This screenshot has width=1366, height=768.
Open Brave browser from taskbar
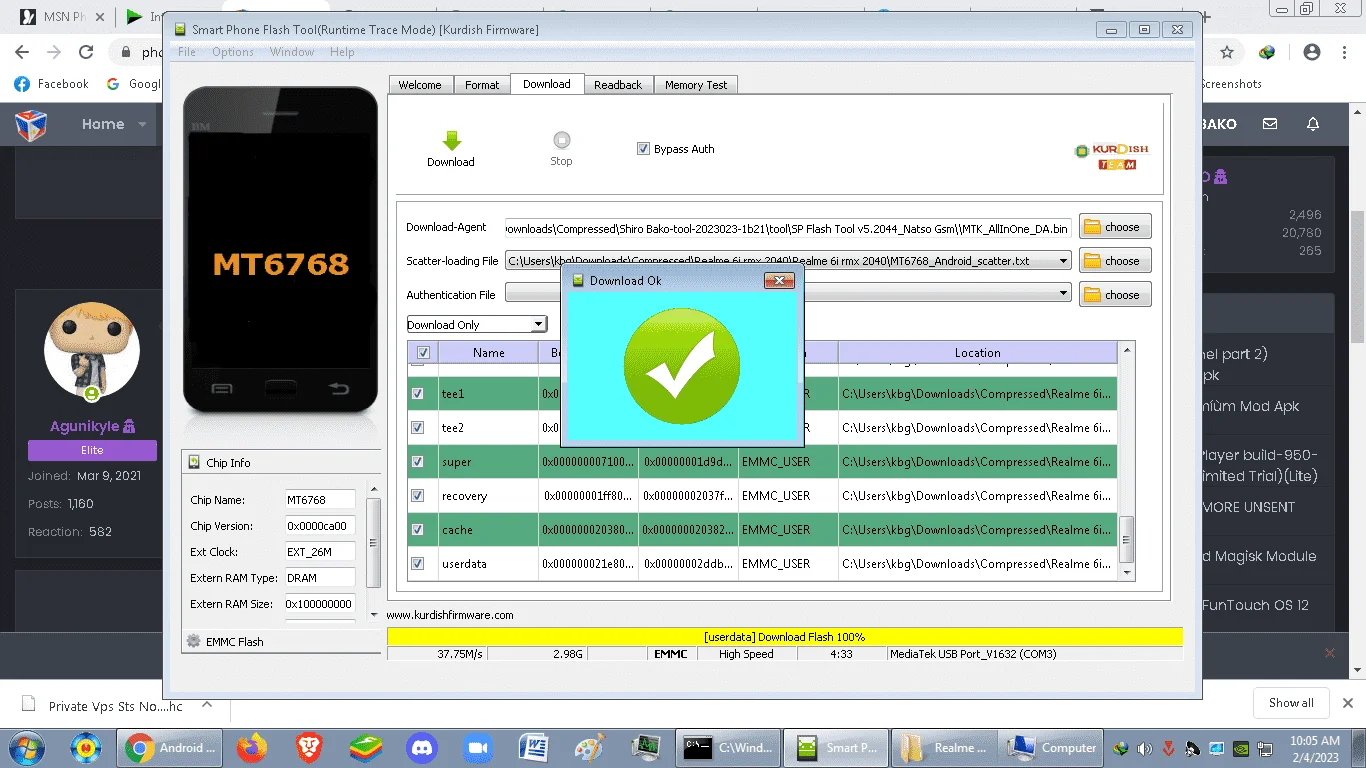point(310,747)
